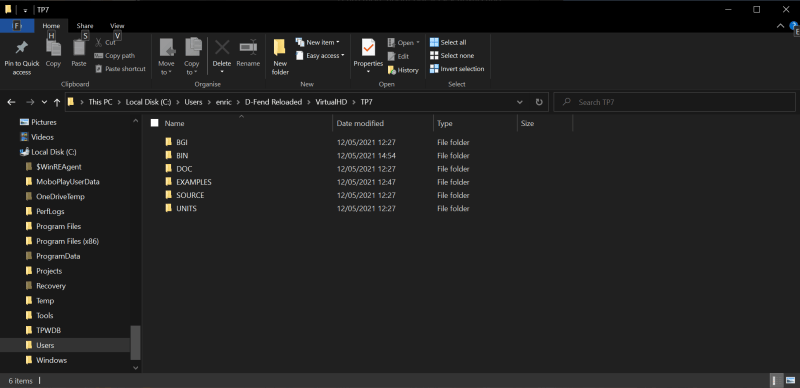The height and width of the screenshot is (388, 800).
Task: Click Invert selection
Action: click(457, 69)
